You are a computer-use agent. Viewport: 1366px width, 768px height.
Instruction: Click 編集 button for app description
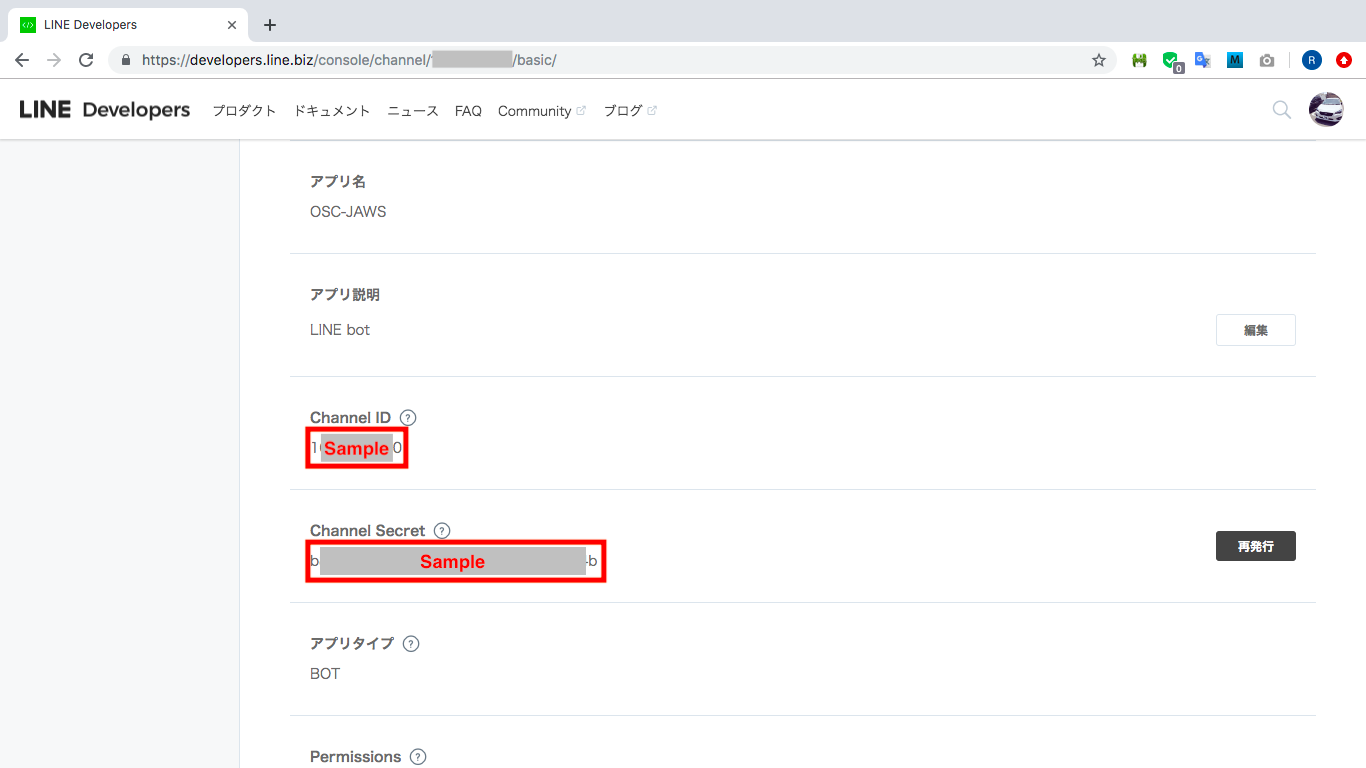point(1255,330)
